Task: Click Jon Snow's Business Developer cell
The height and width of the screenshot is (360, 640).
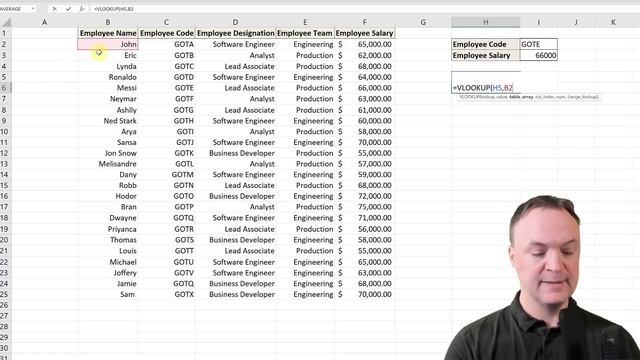Action: click(x=236, y=153)
